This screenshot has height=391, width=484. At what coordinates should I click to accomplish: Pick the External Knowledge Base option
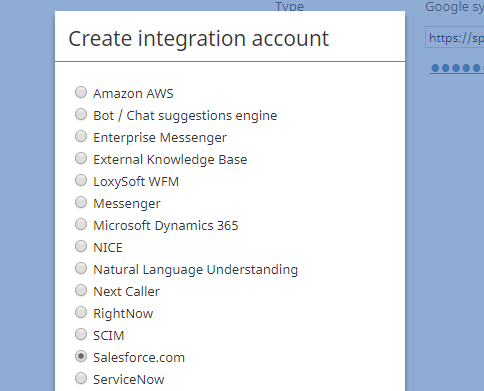(81, 158)
